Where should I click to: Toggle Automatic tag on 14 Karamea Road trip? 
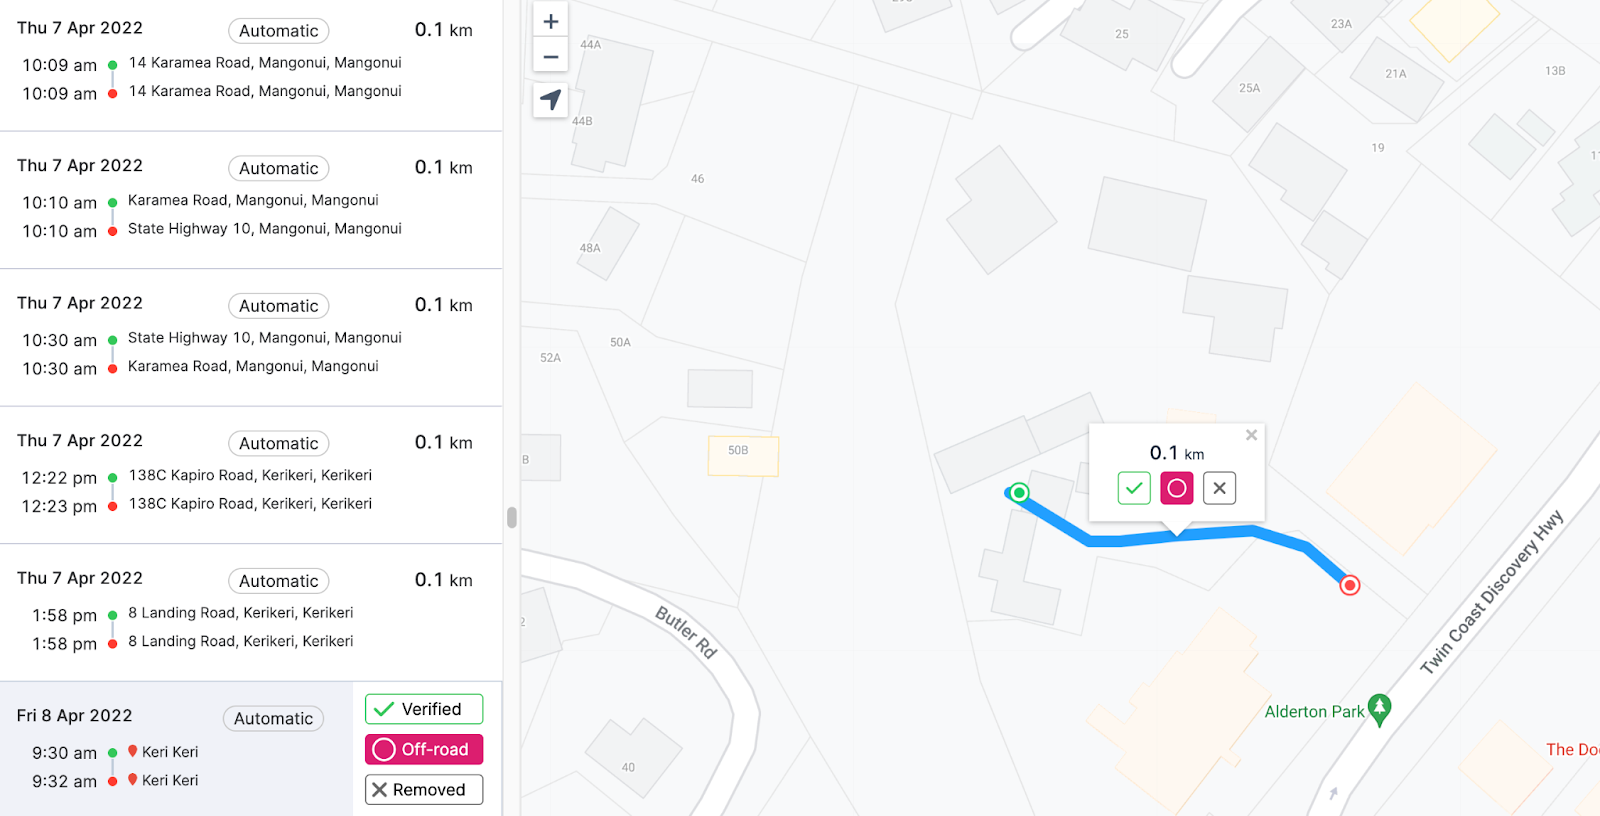pyautogui.click(x=278, y=31)
